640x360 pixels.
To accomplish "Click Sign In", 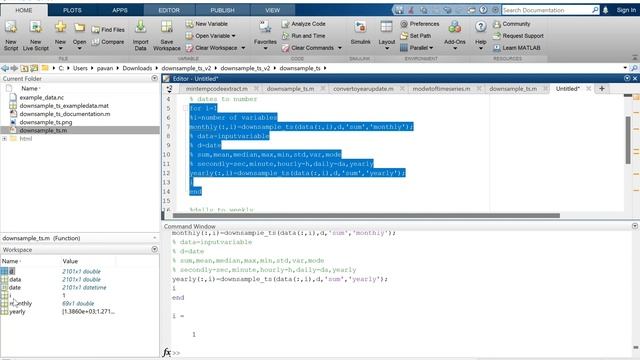I will [x=626, y=10].
